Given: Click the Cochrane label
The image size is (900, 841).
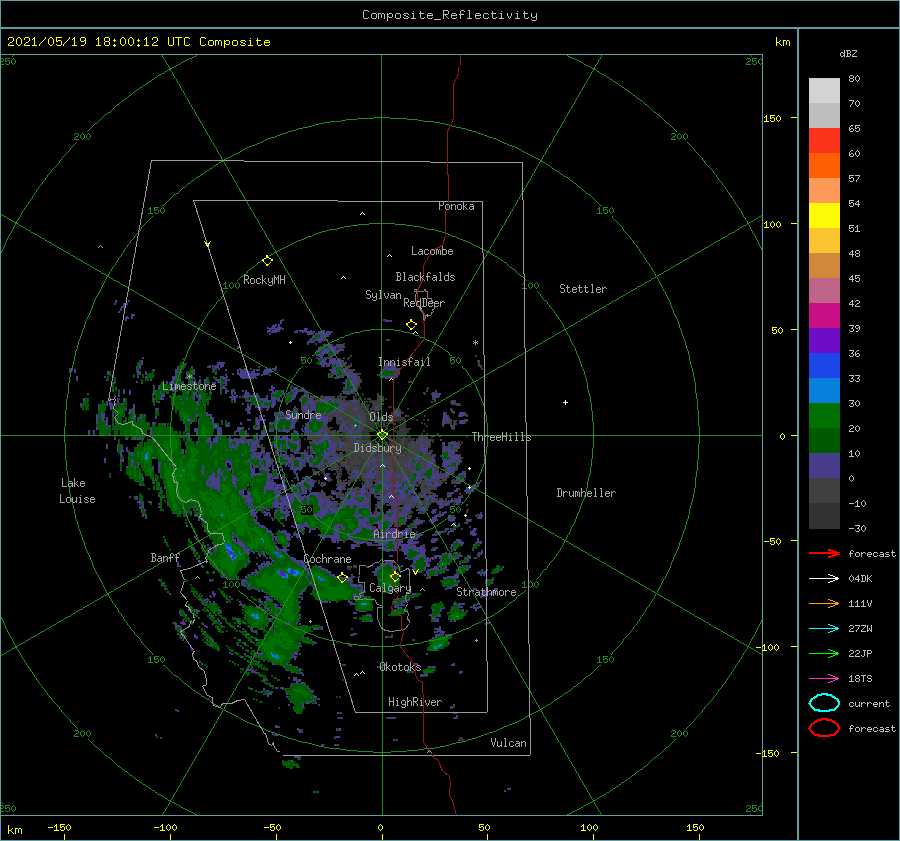Looking at the screenshot, I should coord(327,559).
